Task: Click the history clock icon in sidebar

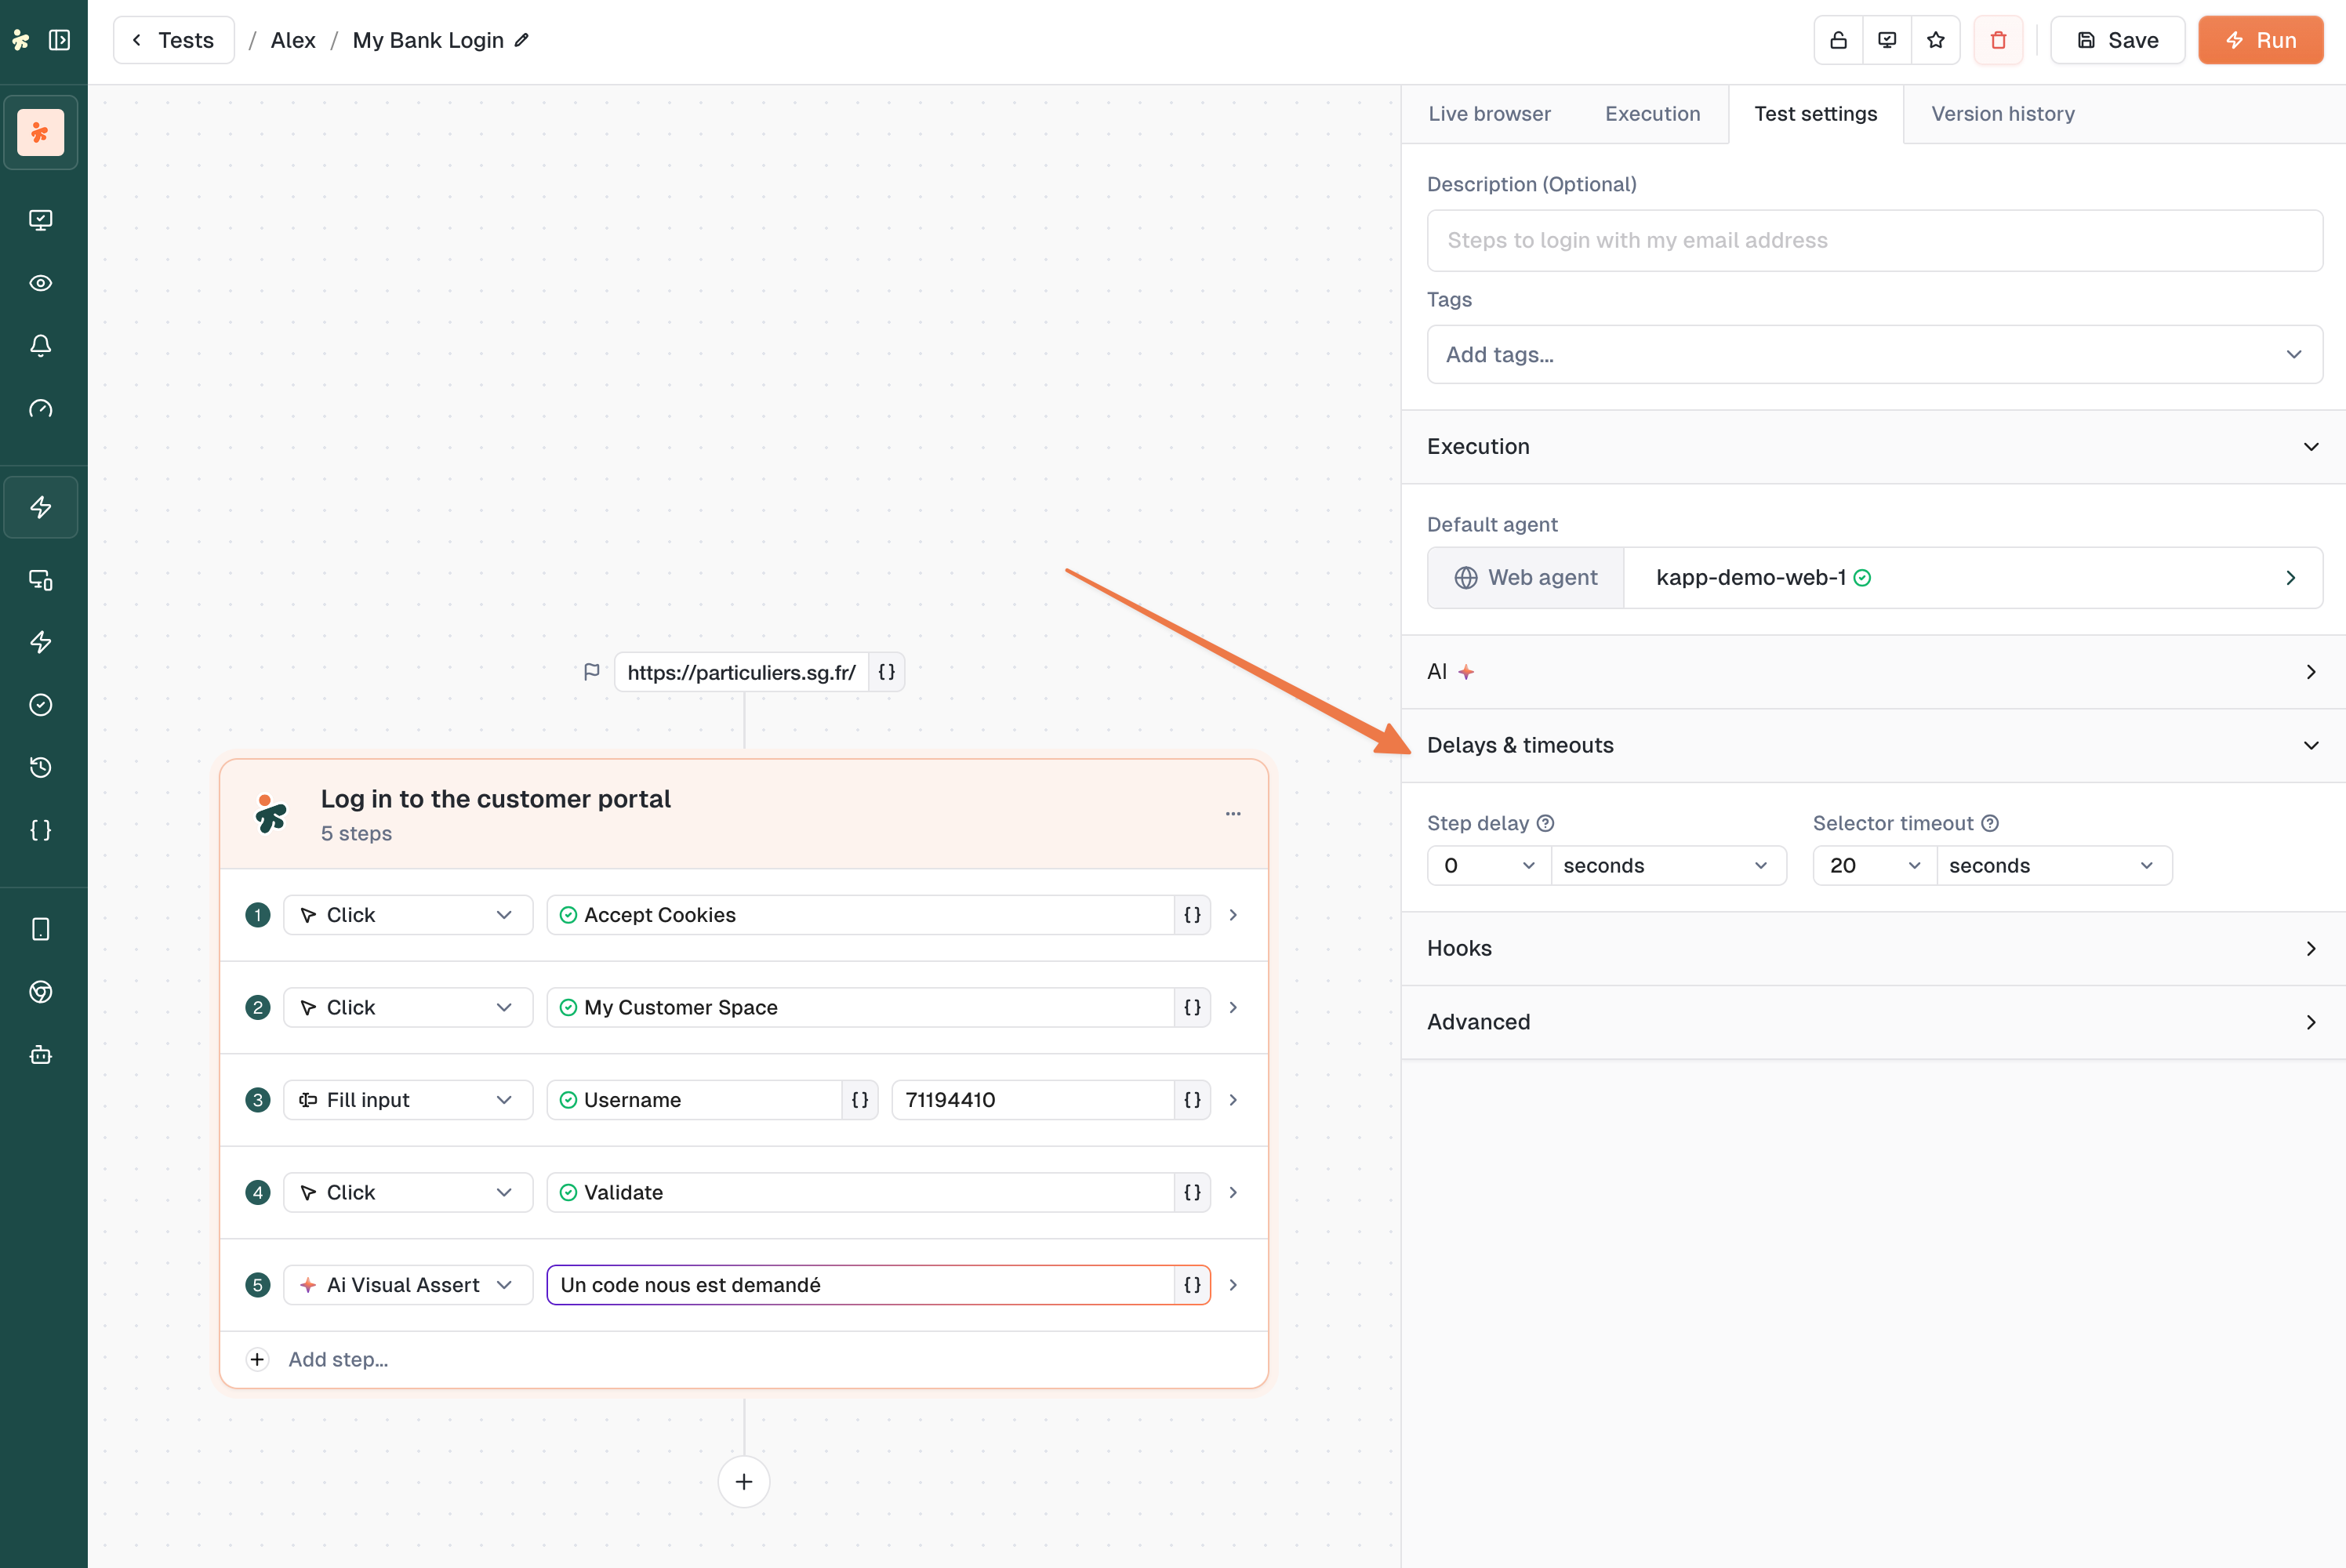Action: click(x=41, y=767)
